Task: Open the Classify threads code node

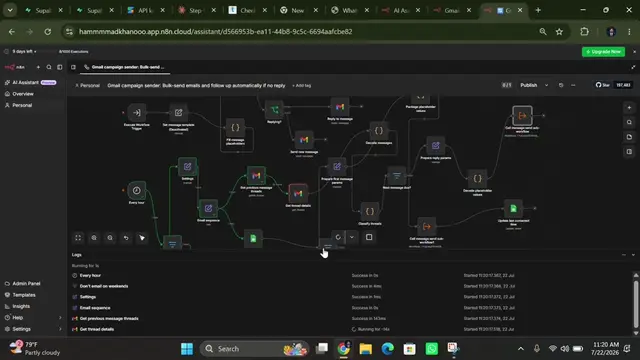Action: click(x=370, y=211)
